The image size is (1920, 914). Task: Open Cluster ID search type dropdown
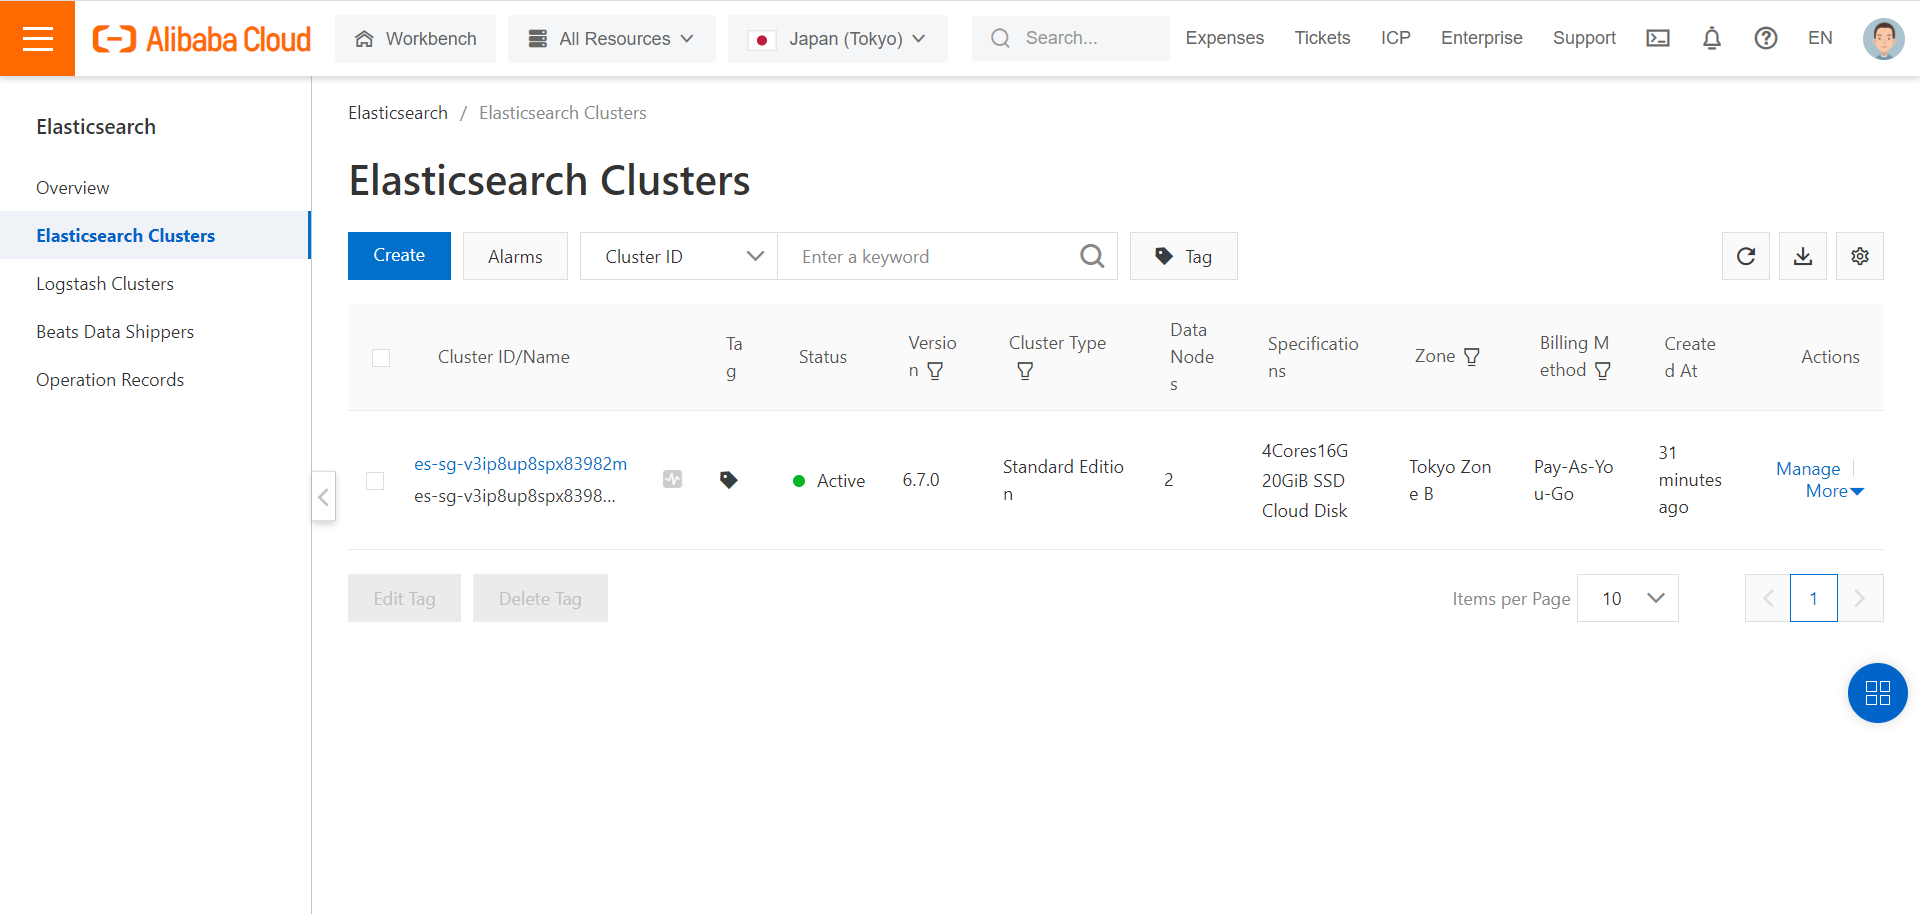click(x=679, y=256)
